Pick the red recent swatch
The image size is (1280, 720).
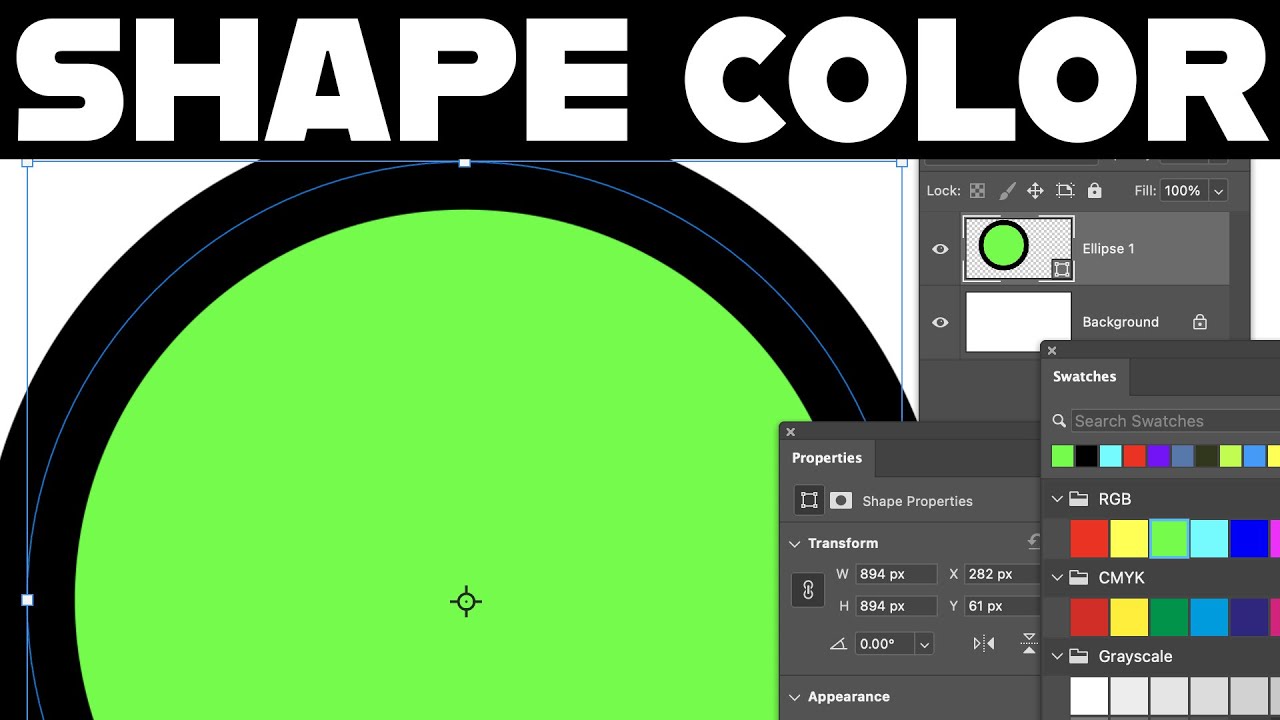(1135, 456)
